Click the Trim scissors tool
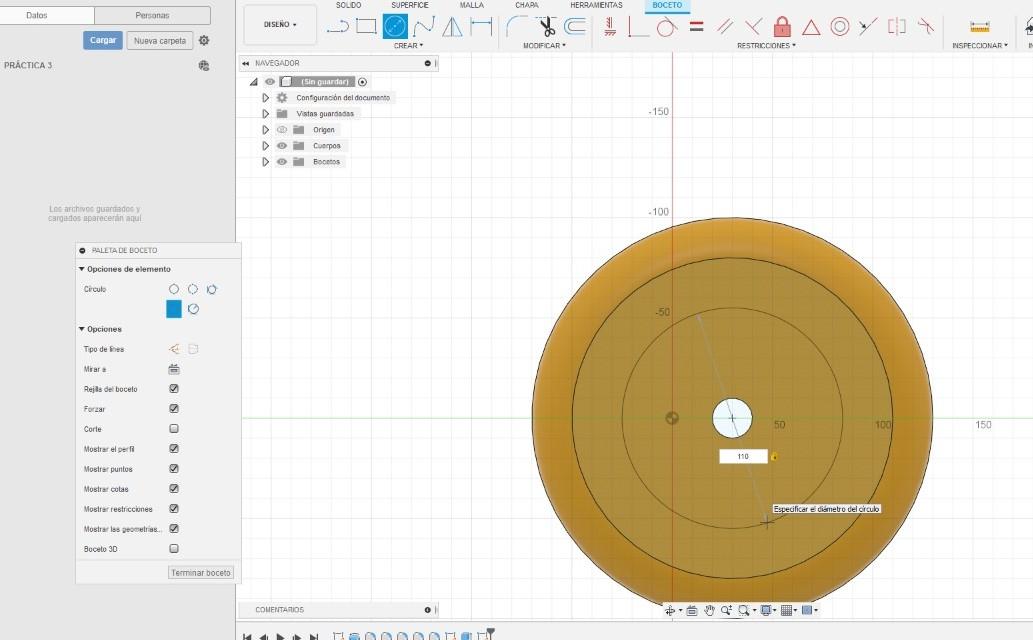The image size is (1033, 640). pos(547,26)
